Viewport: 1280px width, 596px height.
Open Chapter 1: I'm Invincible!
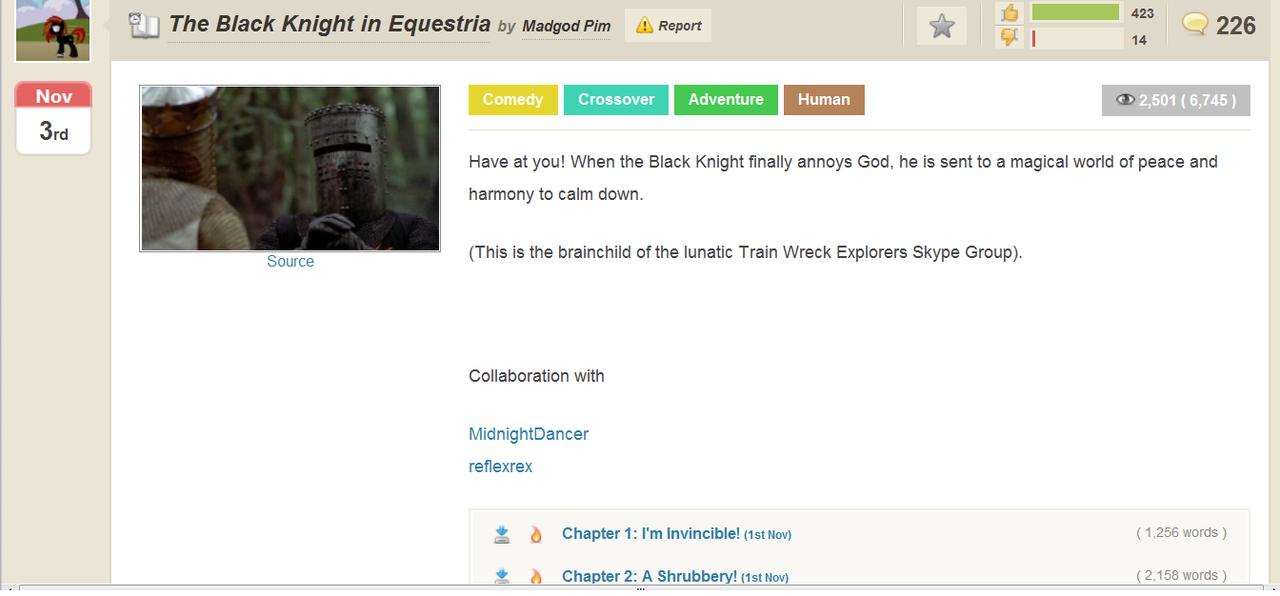[x=651, y=534]
